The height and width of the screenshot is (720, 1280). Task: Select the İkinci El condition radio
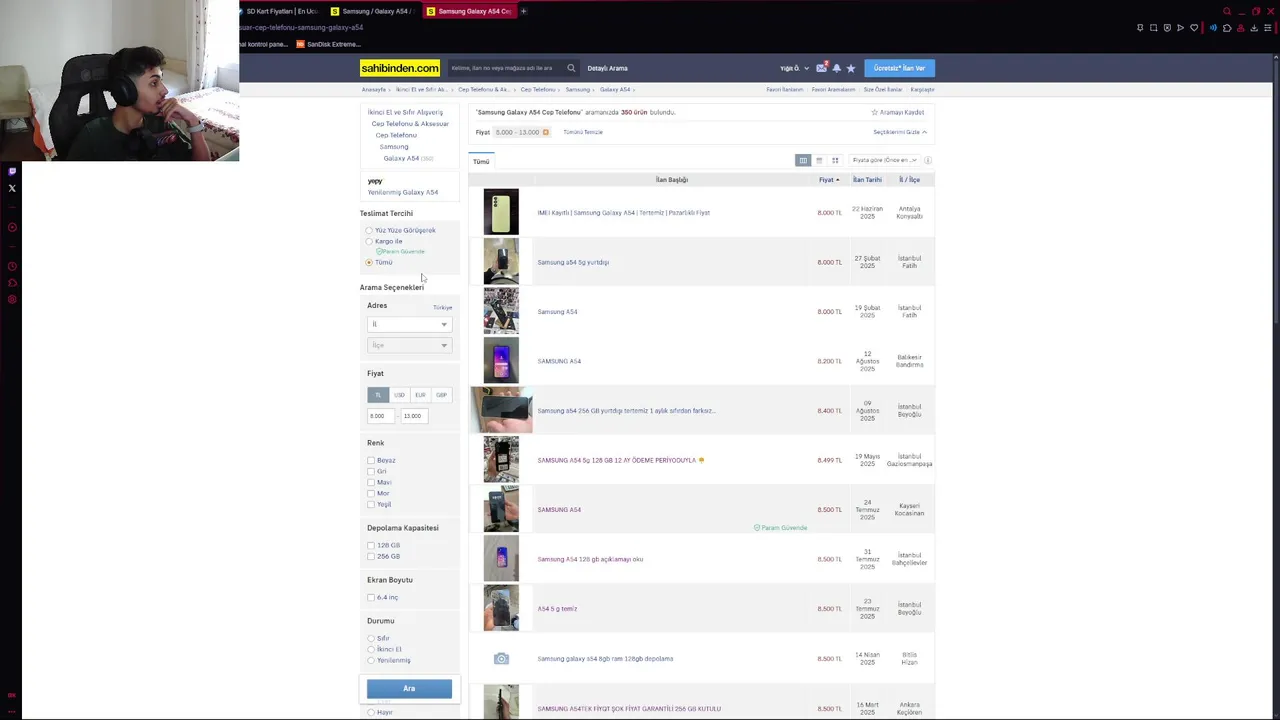371,649
